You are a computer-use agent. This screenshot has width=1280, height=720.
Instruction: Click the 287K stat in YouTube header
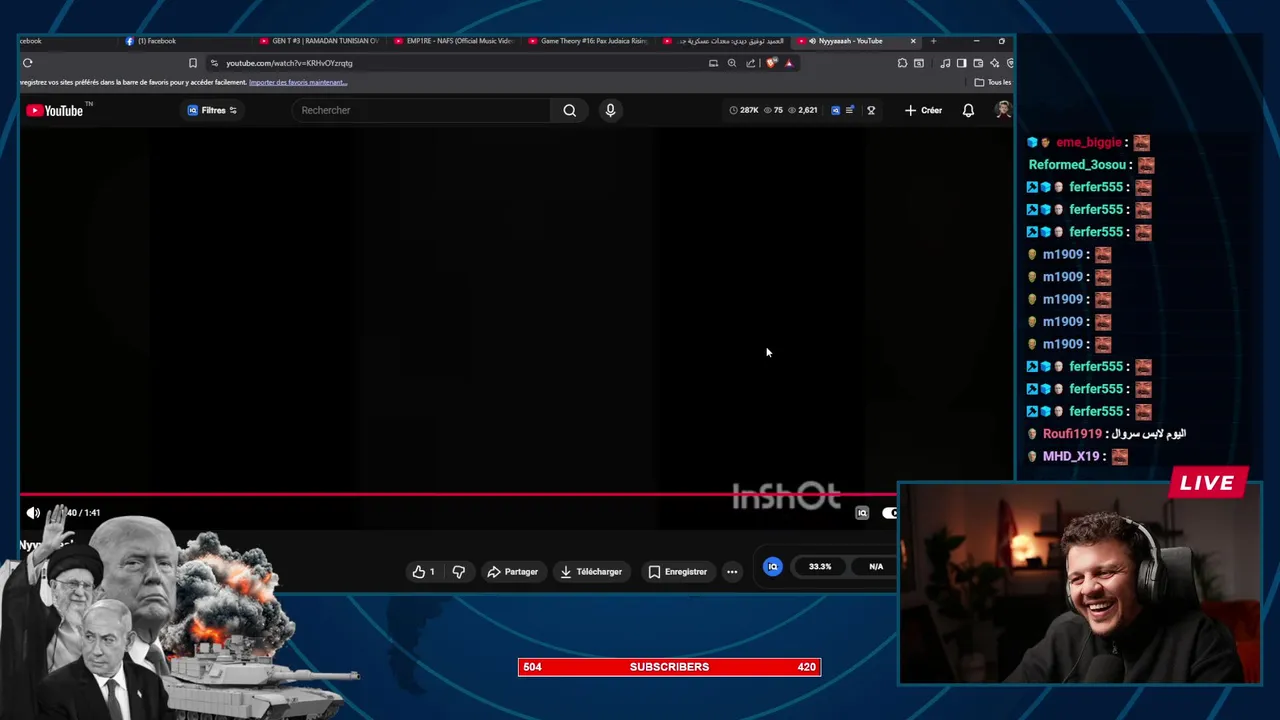click(744, 110)
